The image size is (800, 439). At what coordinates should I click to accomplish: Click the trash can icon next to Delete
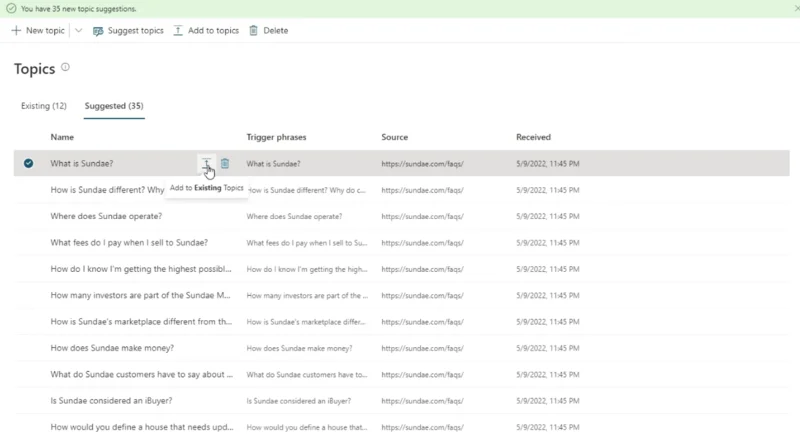pos(254,31)
